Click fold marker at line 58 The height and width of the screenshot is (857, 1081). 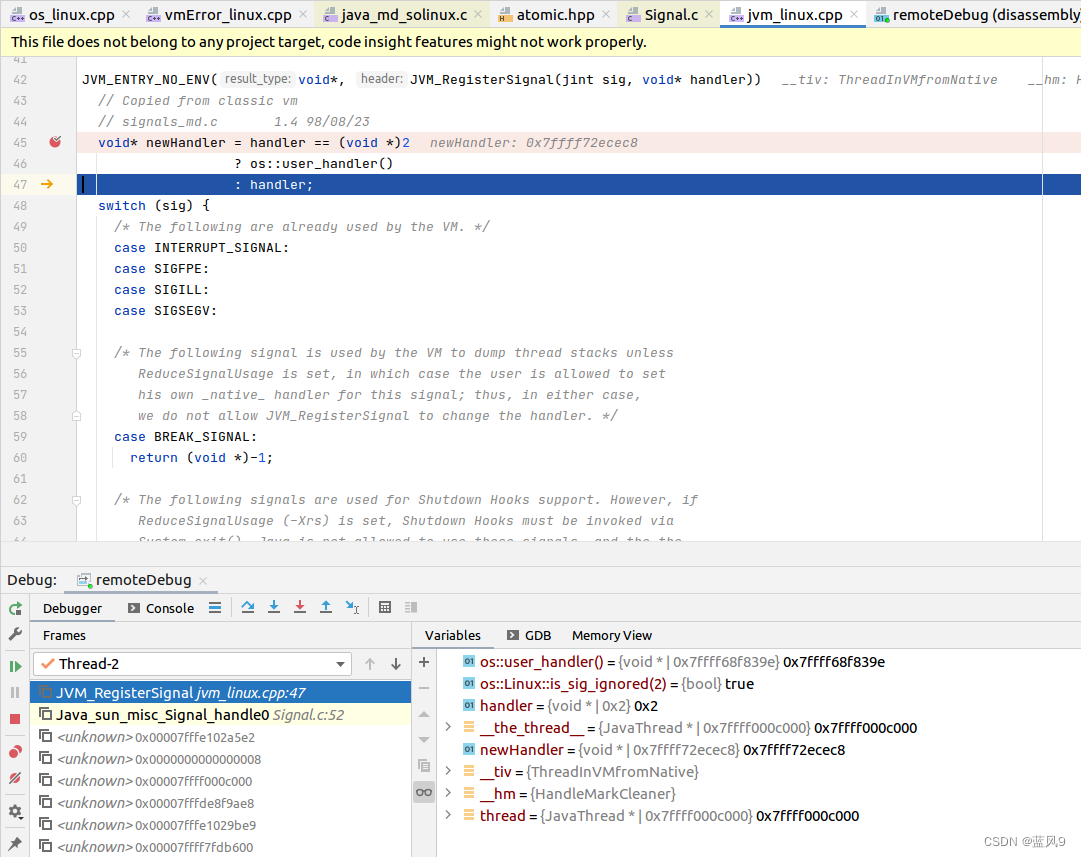point(77,416)
